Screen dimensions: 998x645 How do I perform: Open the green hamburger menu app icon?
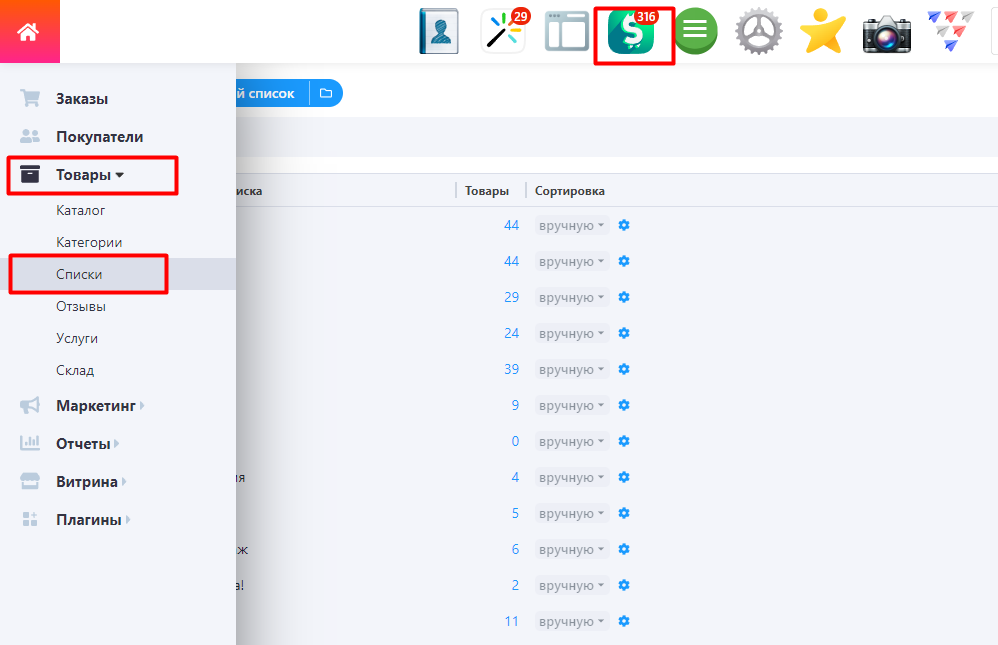pos(695,32)
